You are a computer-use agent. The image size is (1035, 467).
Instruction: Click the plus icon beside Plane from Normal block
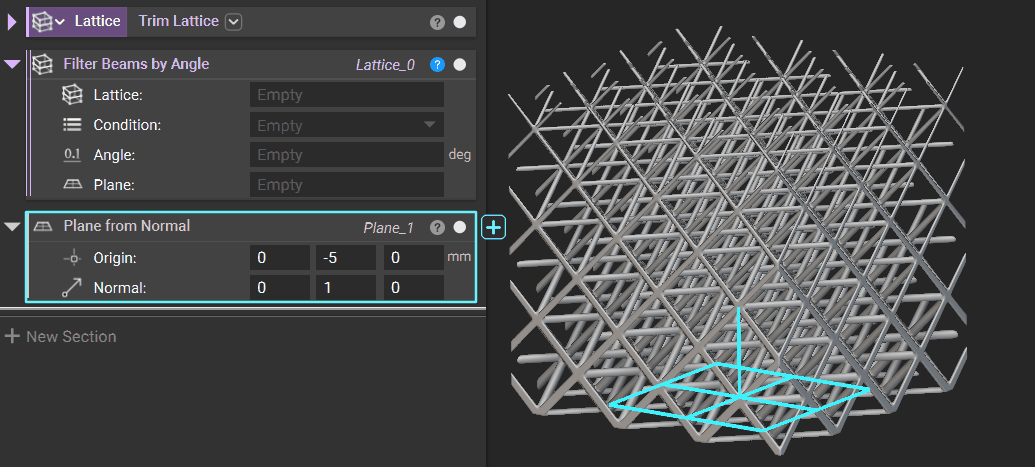(494, 228)
